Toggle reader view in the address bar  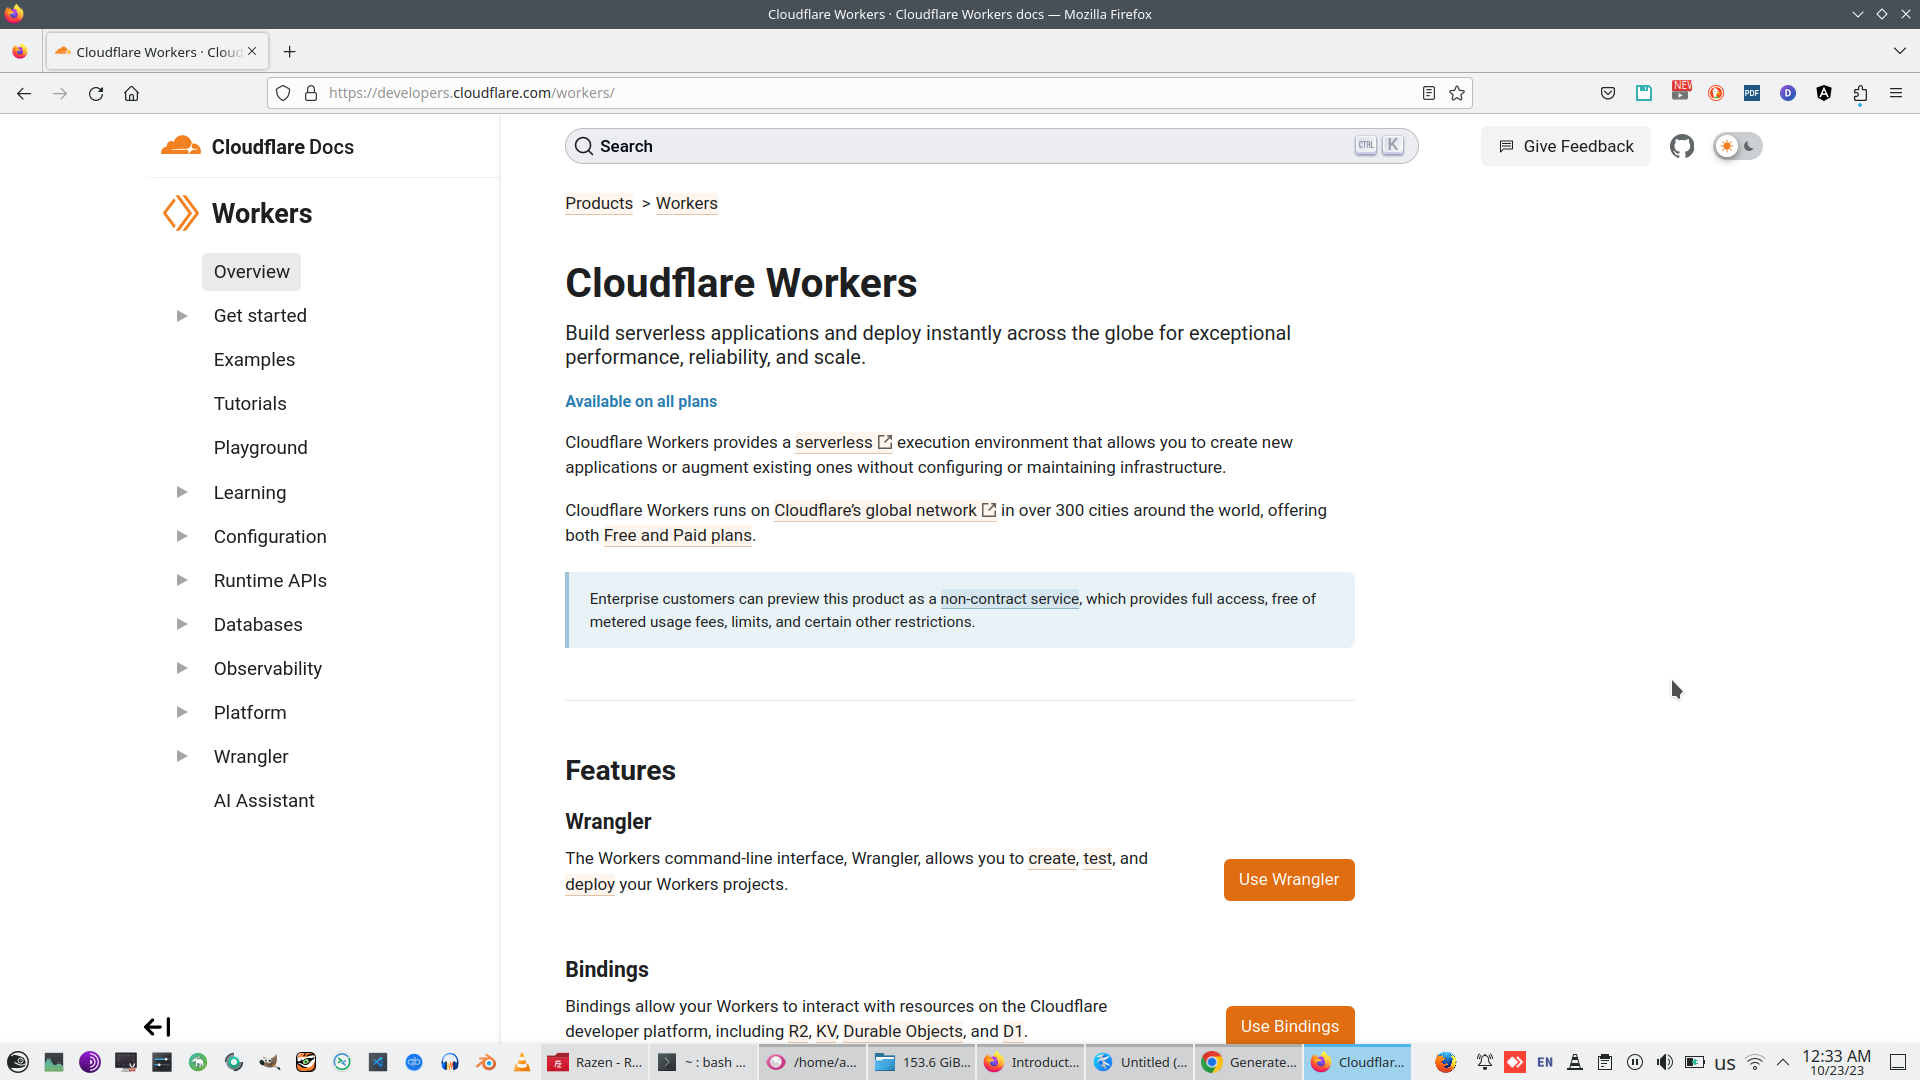click(x=1428, y=93)
